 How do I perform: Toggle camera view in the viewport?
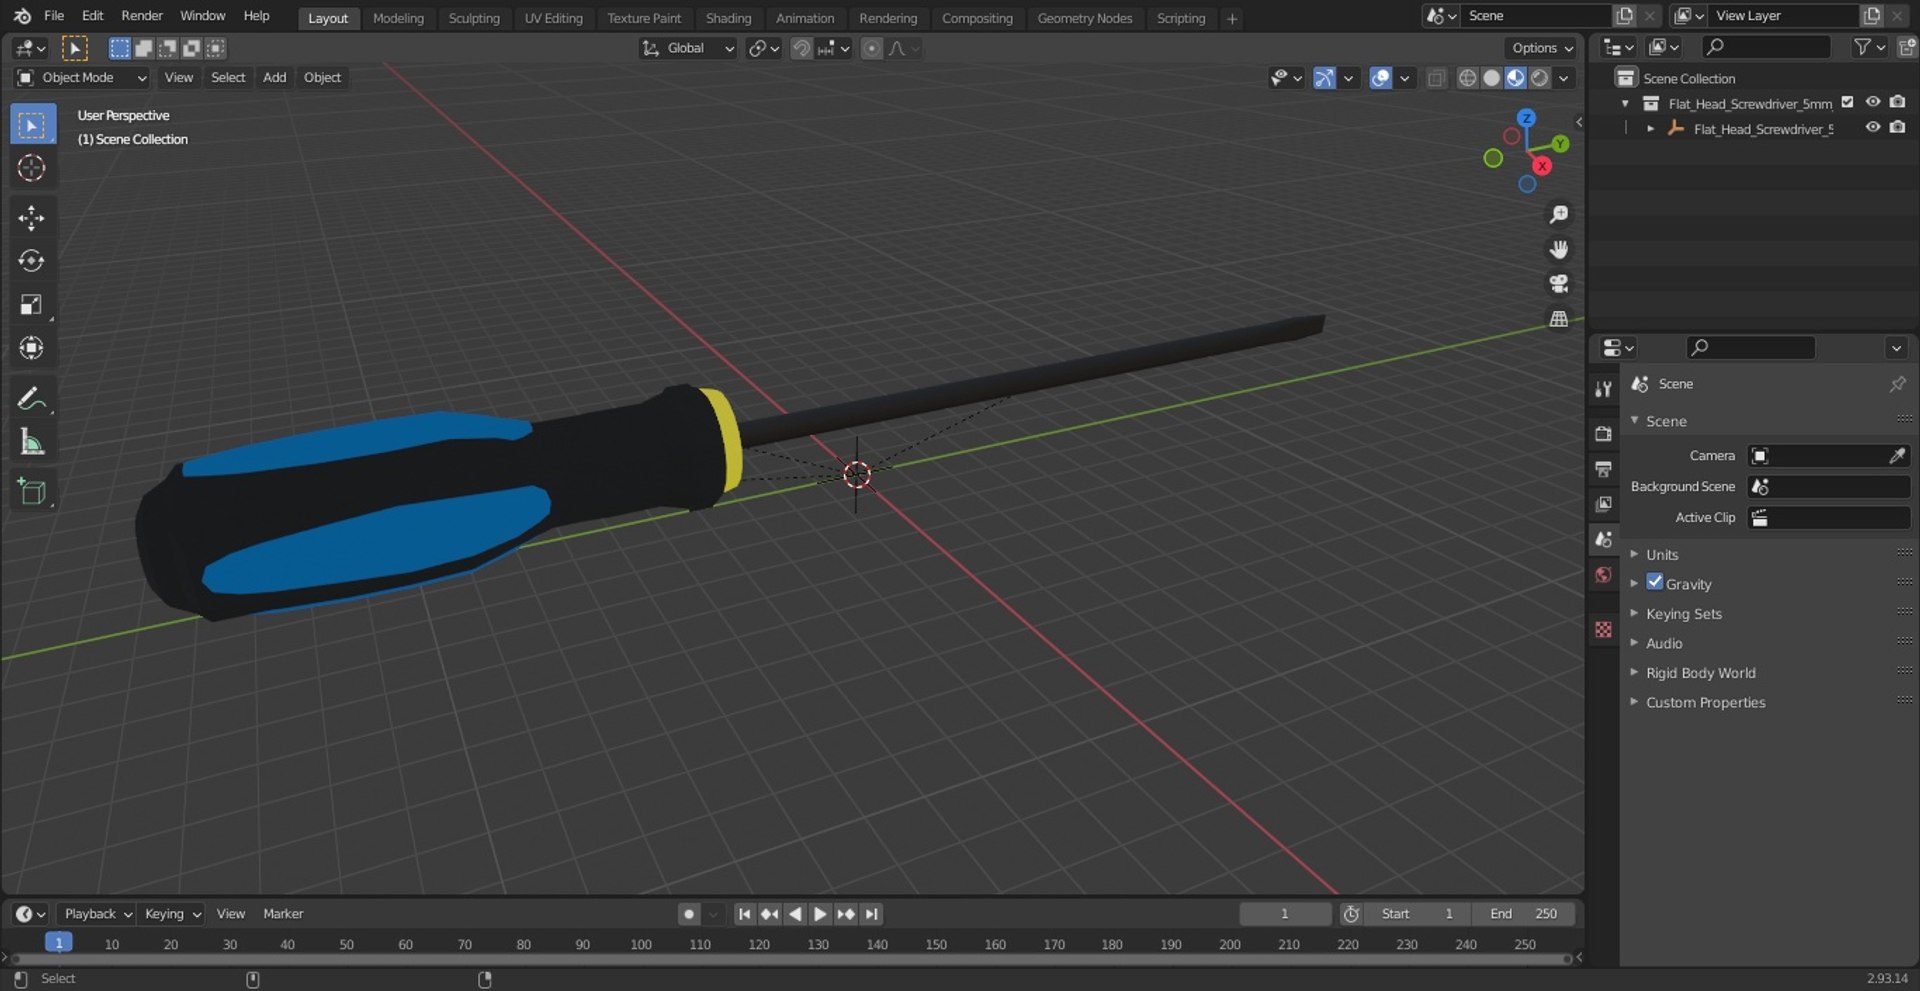(x=1558, y=284)
